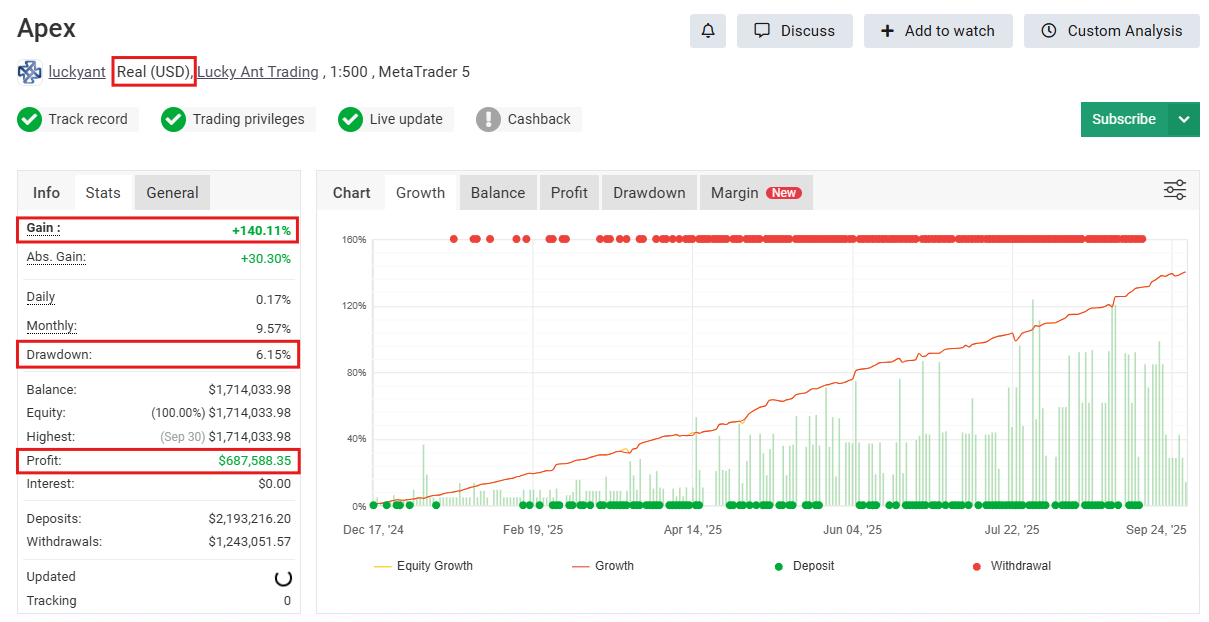Screen dimensions: 1209x622
Task: Toggle Growth legend series
Action: point(603,566)
